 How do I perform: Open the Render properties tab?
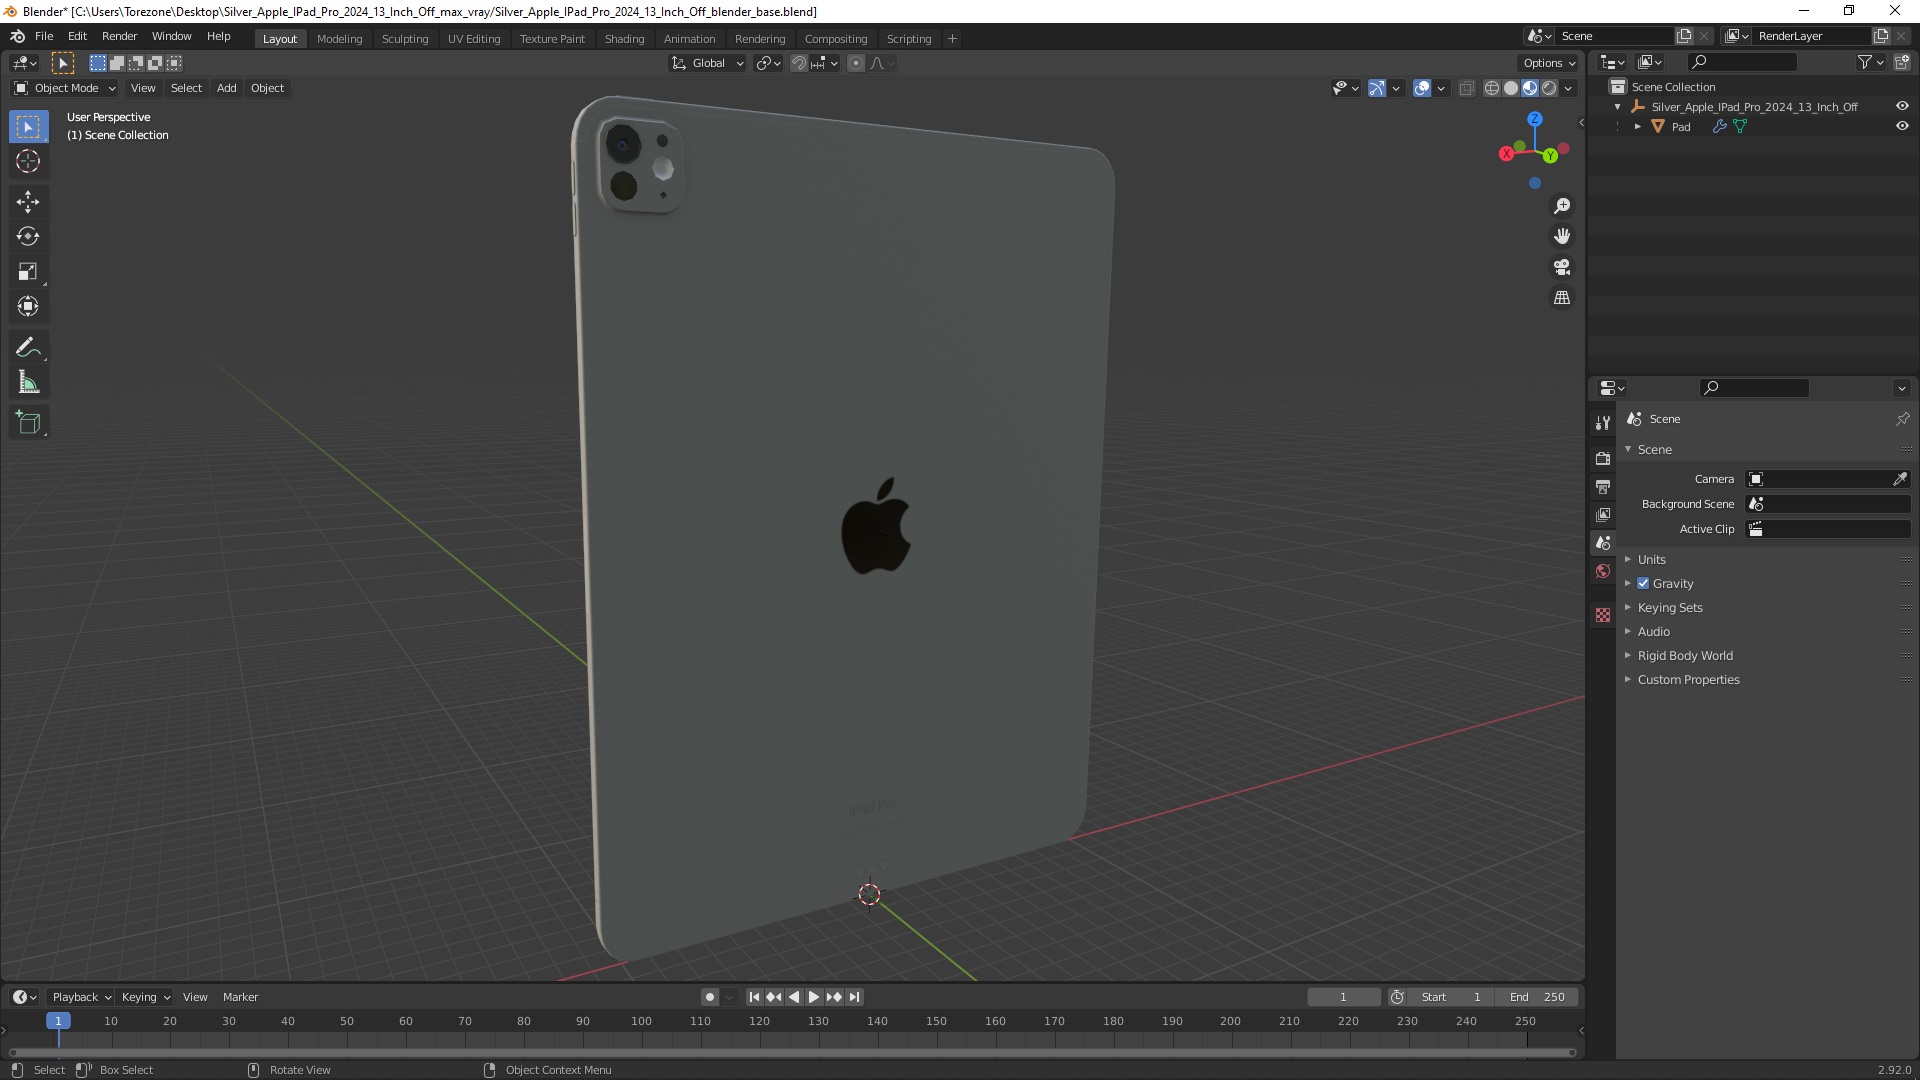pos(1603,458)
